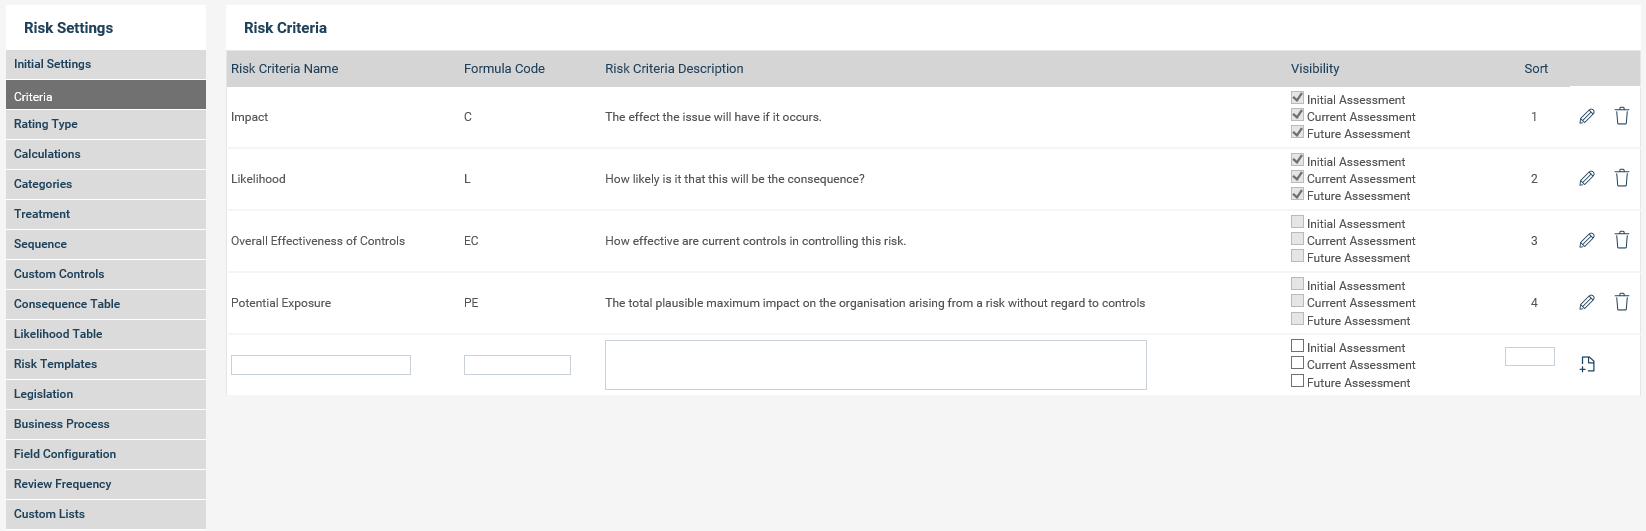
Task: Edit the Likelihood criteria row
Action: tap(1587, 179)
